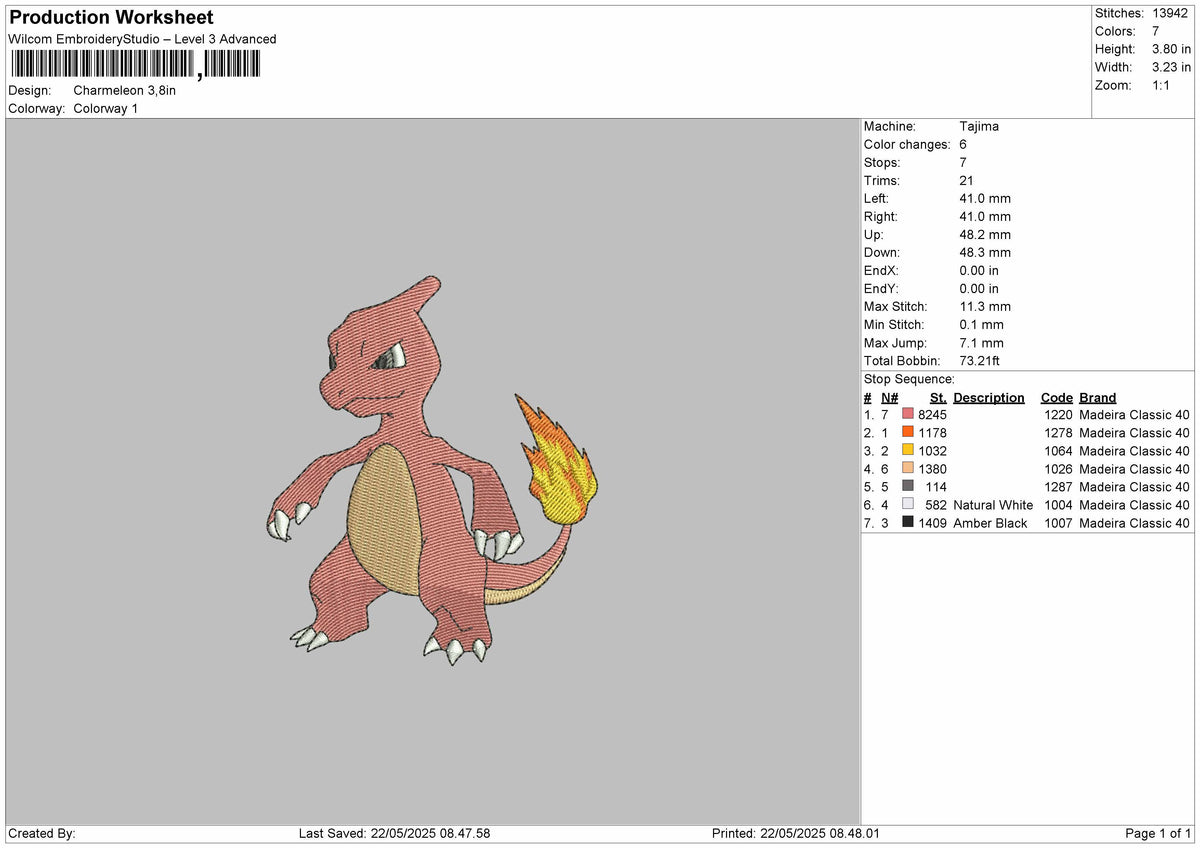Click the 'Natural White' description

click(x=993, y=505)
